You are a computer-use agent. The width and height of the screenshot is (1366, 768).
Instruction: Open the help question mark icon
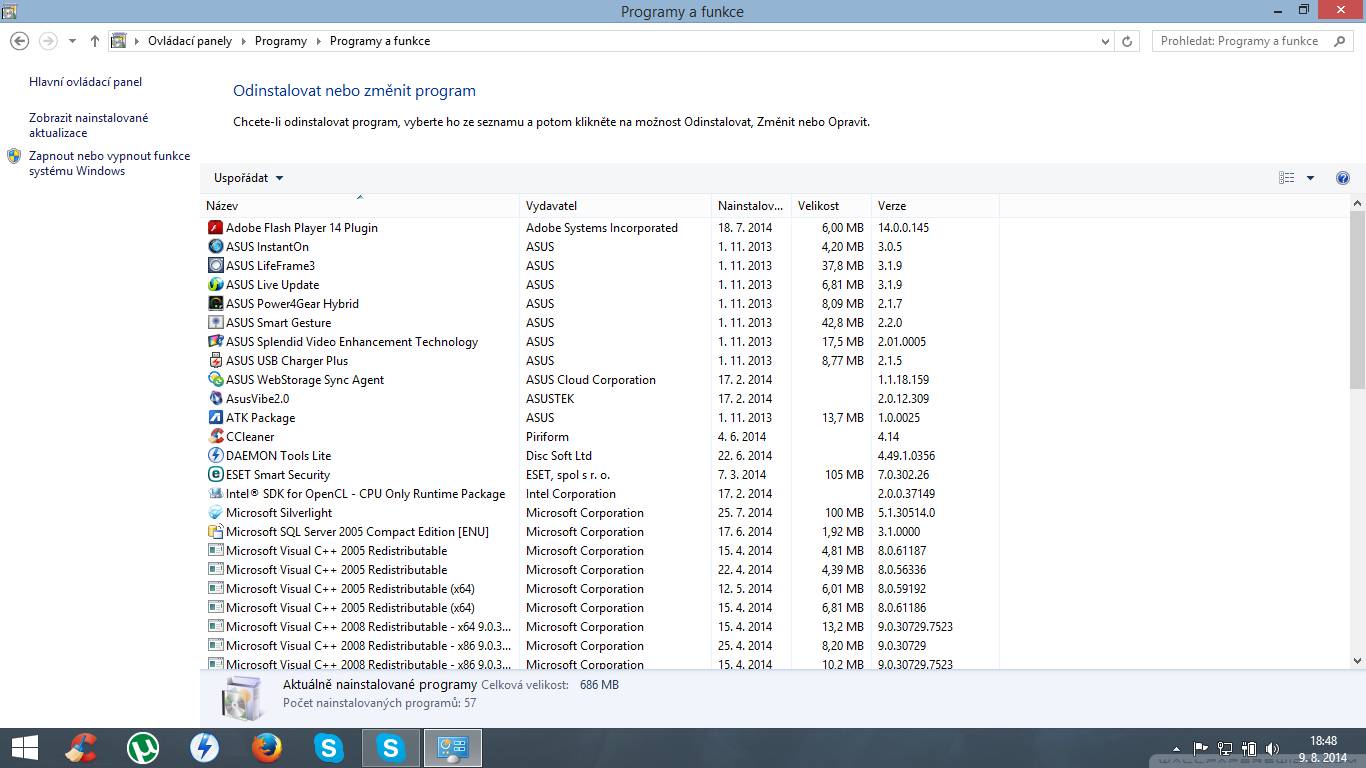click(x=1343, y=178)
